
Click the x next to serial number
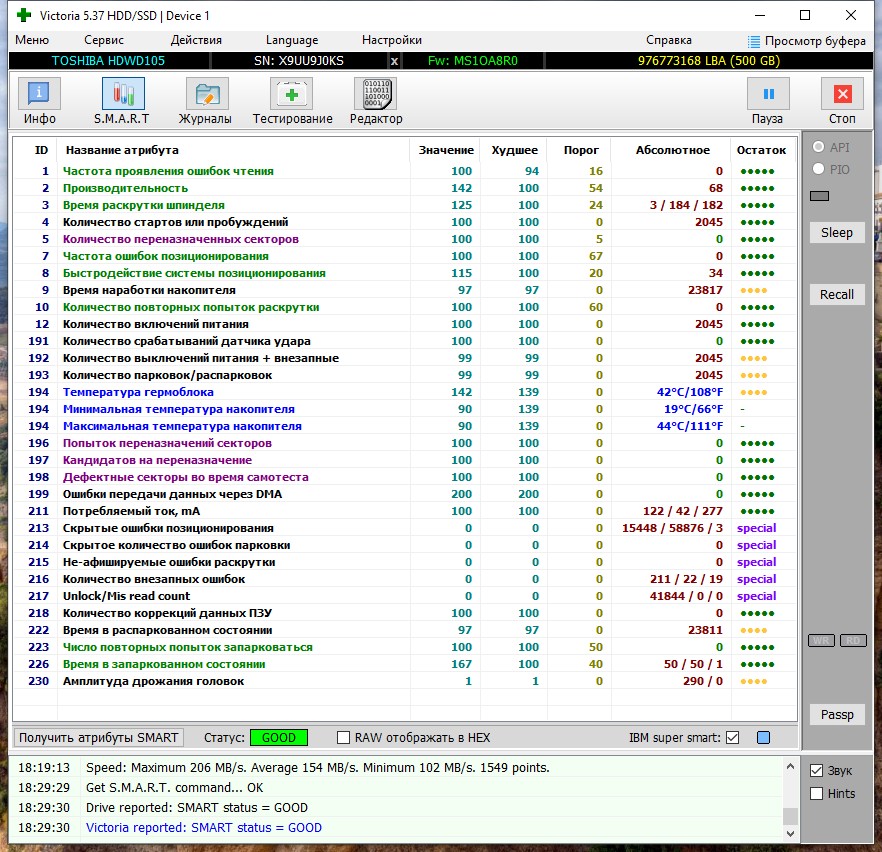[394, 61]
